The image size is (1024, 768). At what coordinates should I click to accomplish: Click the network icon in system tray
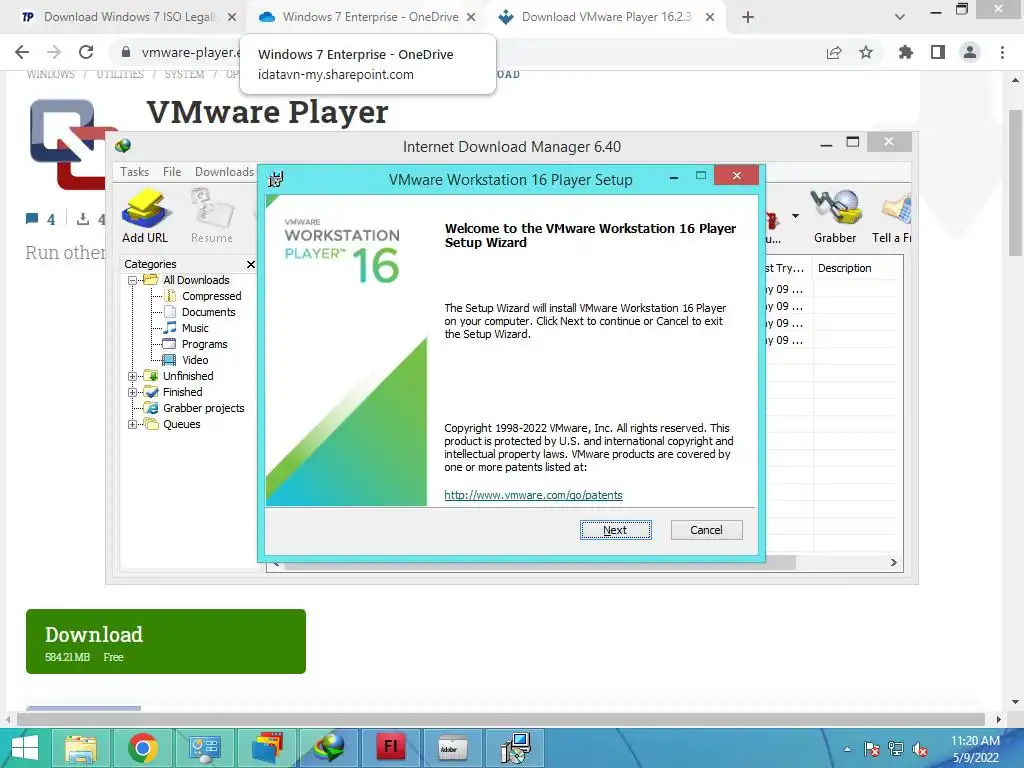[896, 750]
